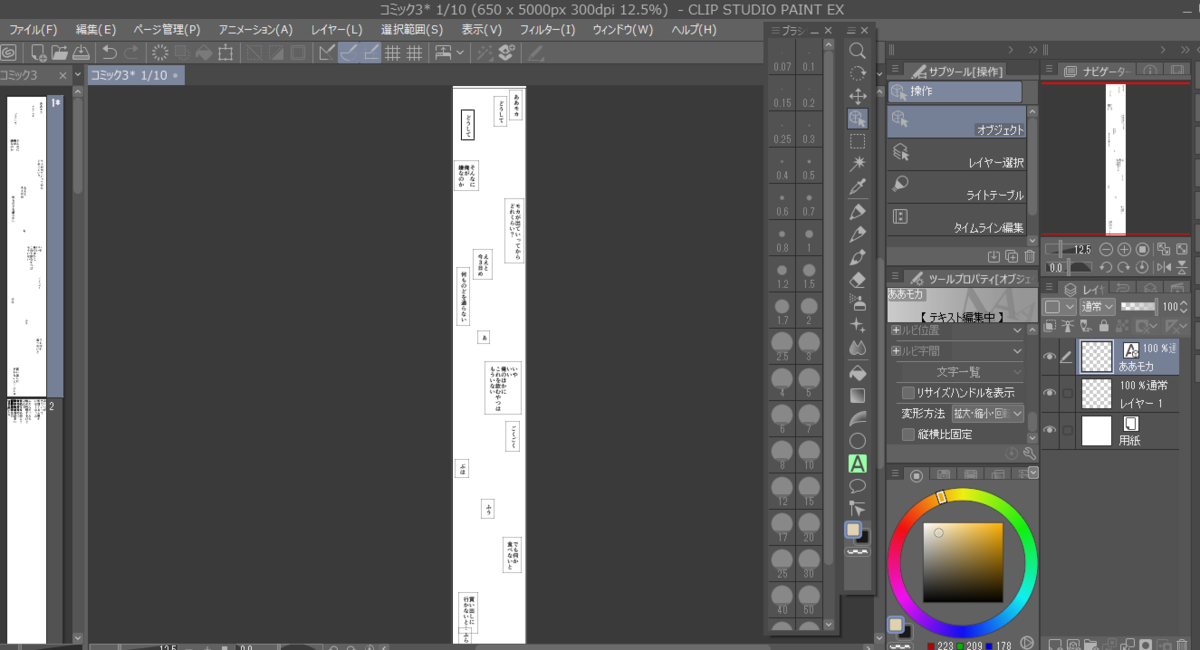Screen dimensions: 1200x650
Task: Select オブジェクト sub tool
Action: pos(957,121)
